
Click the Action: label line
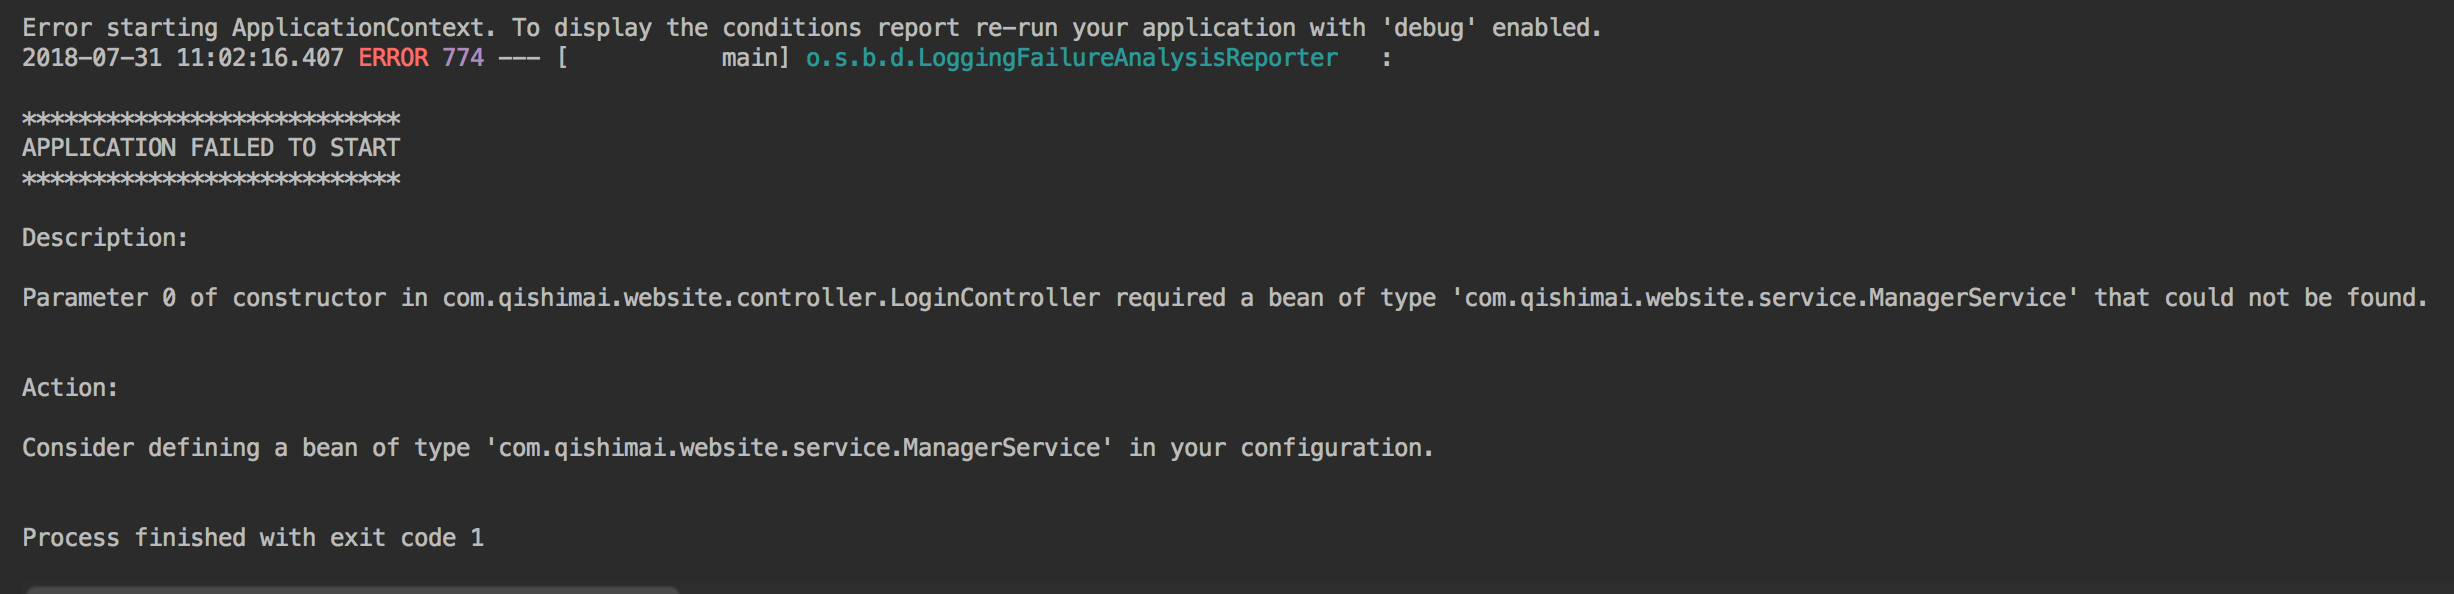pos(70,388)
